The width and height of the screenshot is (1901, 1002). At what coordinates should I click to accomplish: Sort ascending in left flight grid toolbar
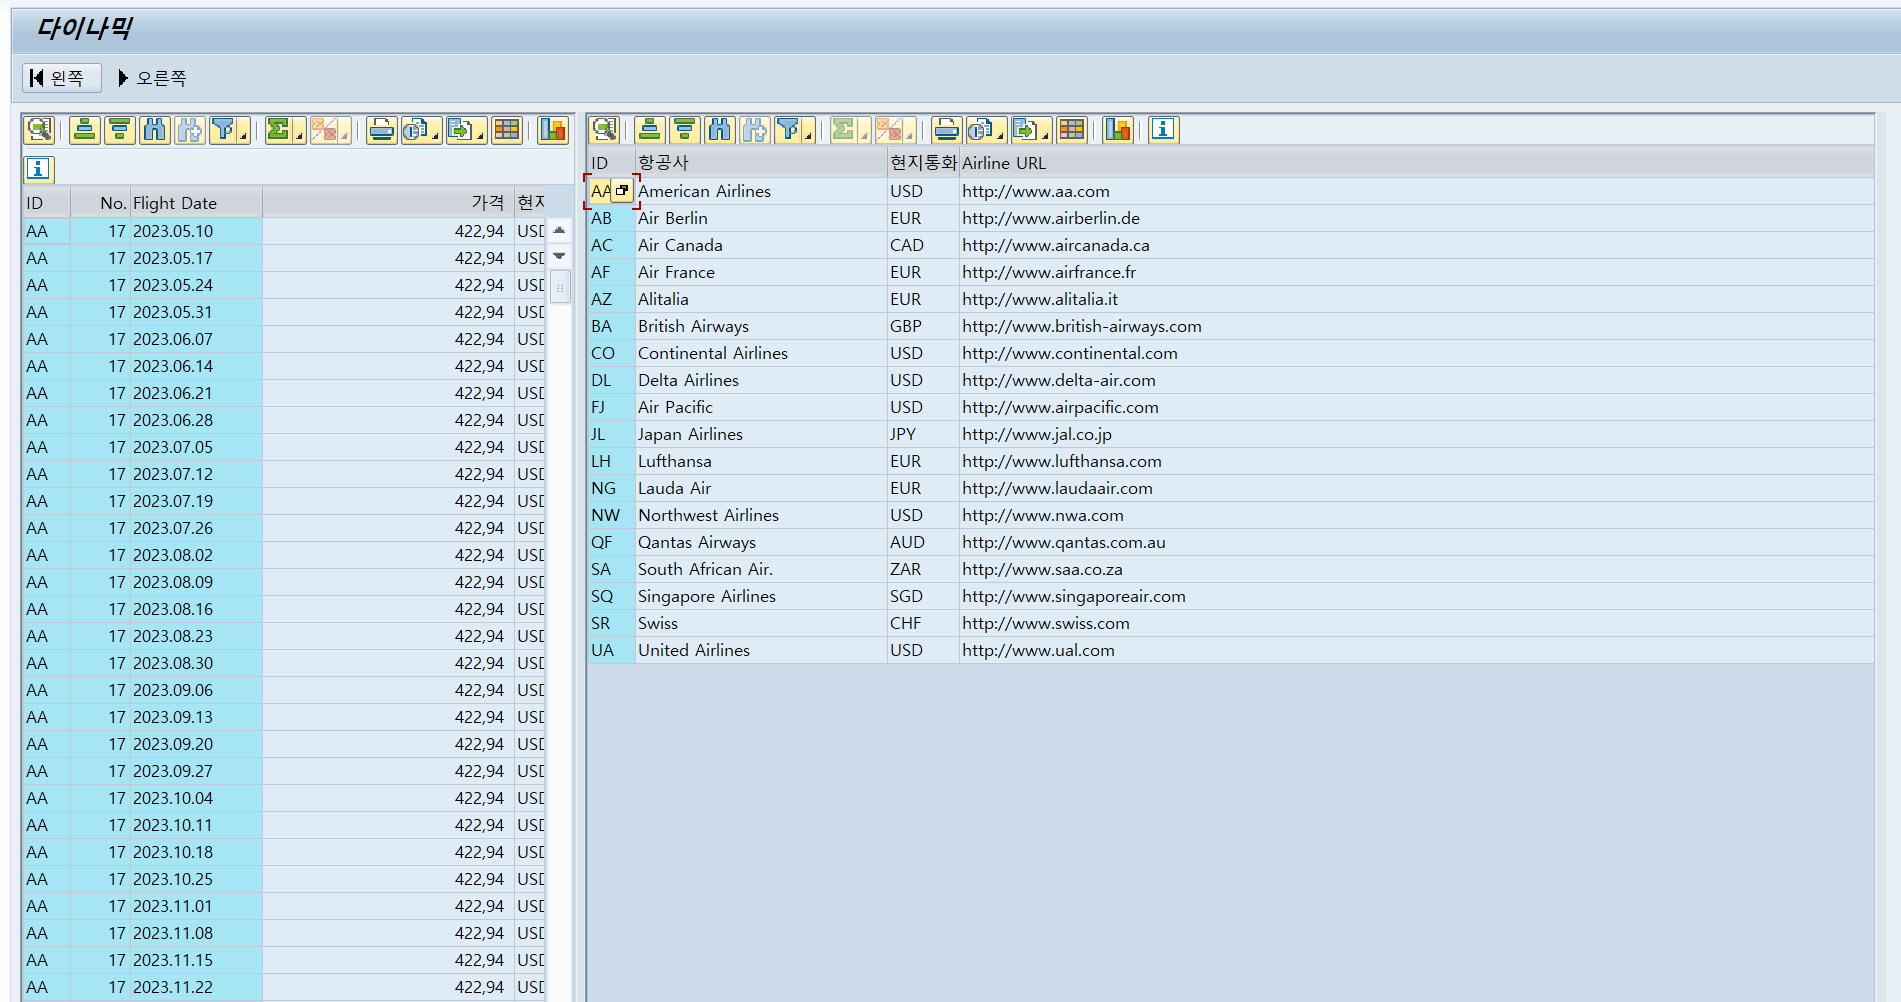point(85,130)
